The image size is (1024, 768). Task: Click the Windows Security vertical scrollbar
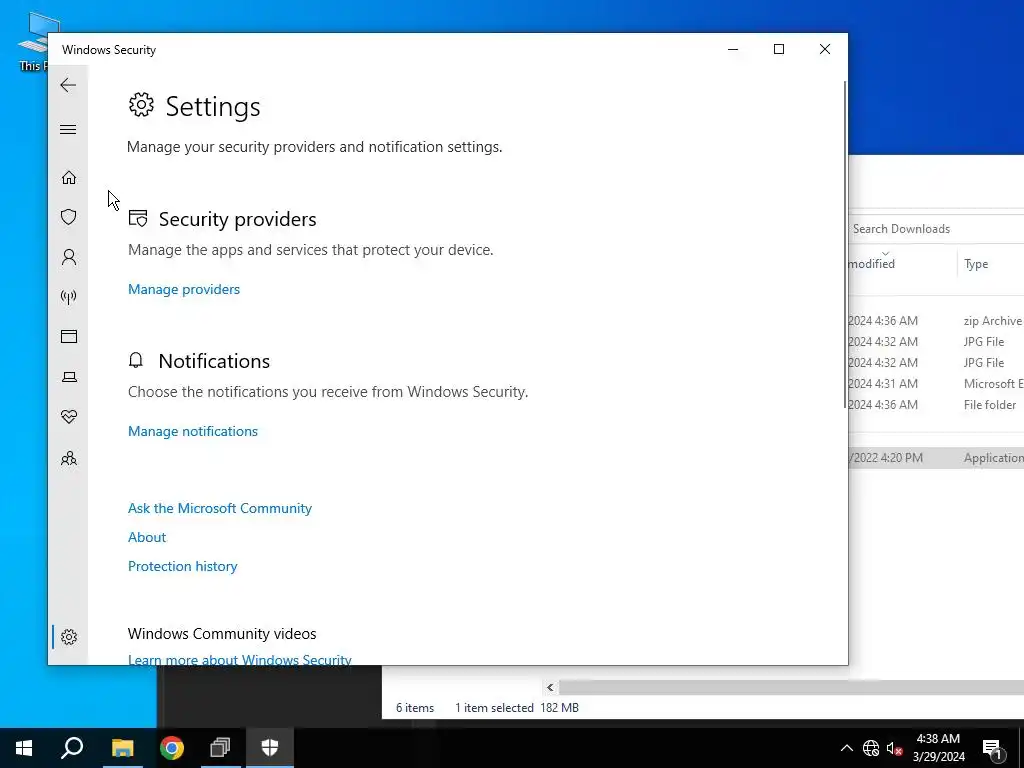point(845,245)
